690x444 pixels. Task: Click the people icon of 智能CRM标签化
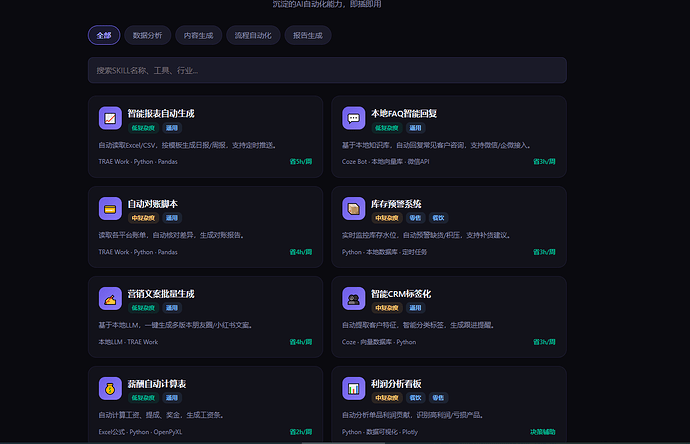pos(353,299)
